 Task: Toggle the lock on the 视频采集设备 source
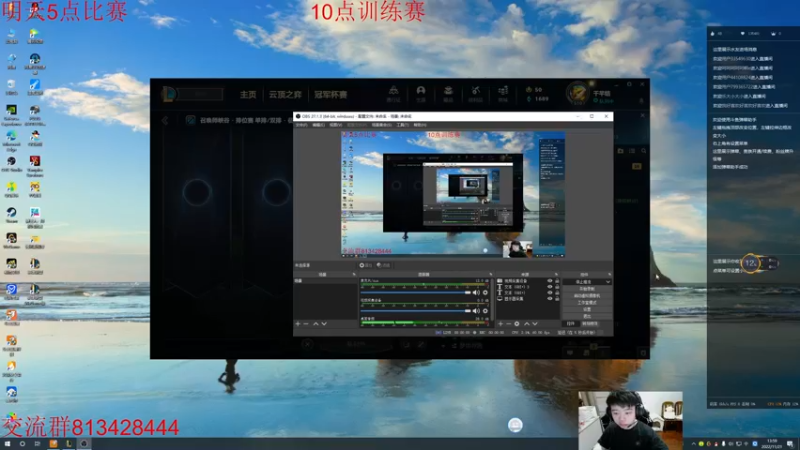[557, 281]
